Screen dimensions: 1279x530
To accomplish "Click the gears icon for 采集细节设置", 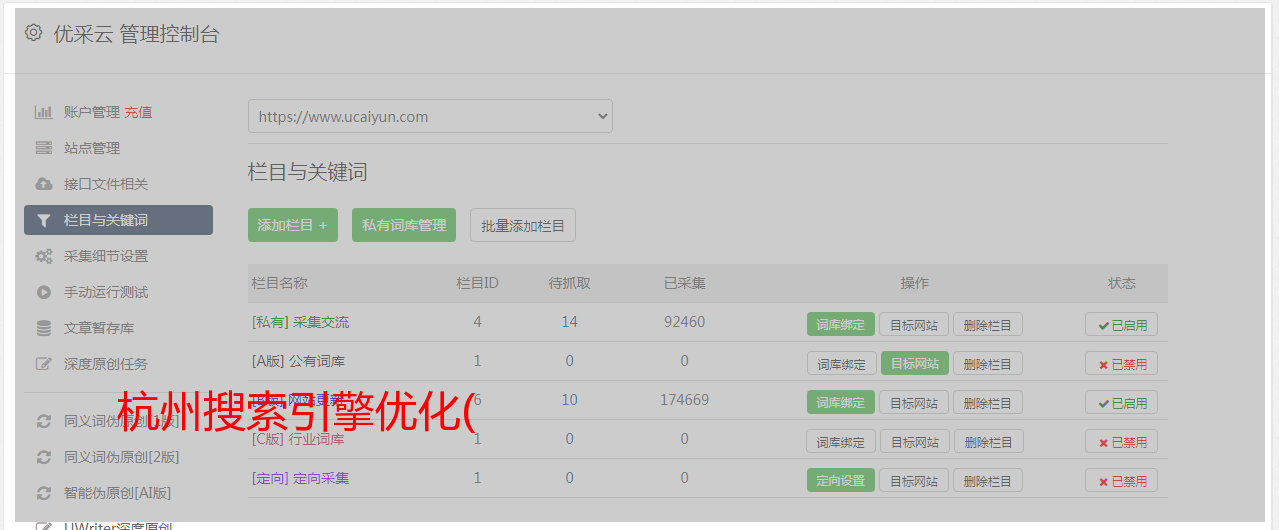I will (44, 256).
